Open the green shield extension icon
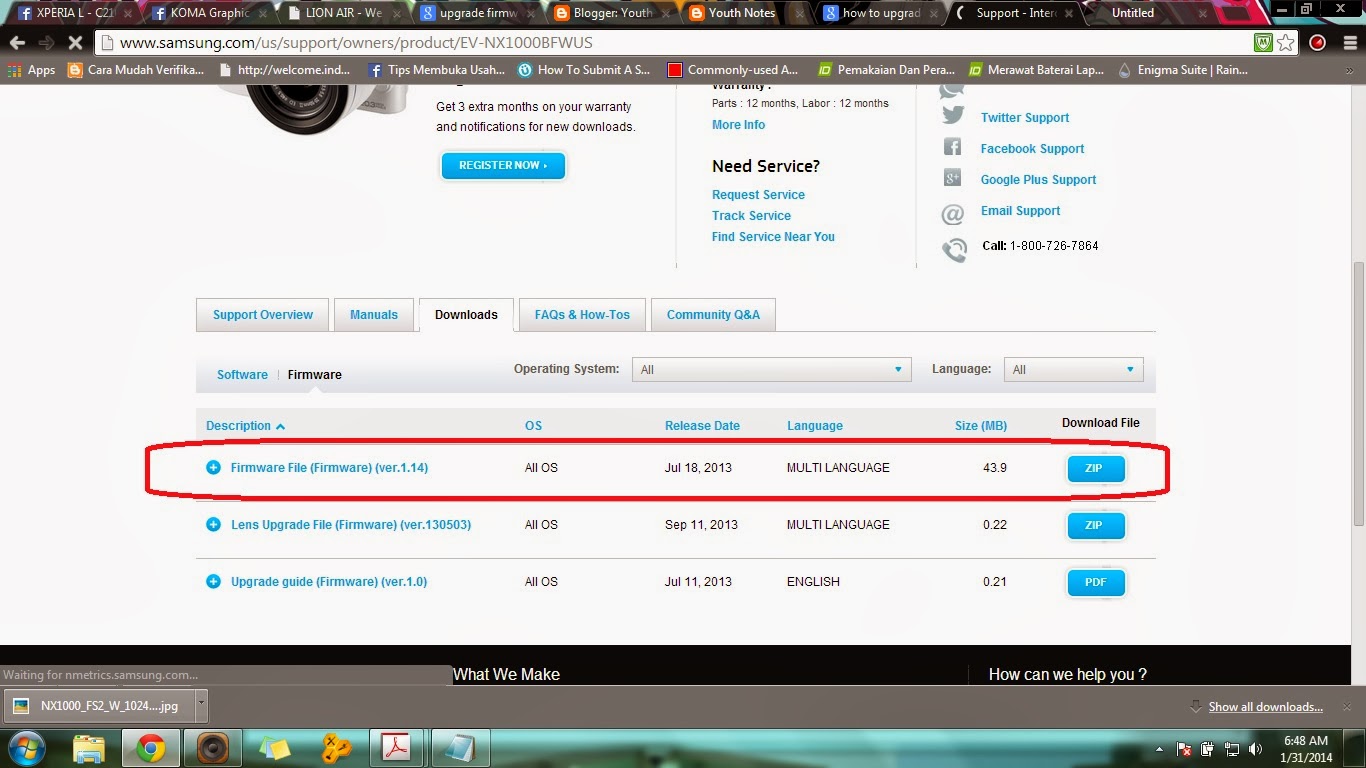Viewport: 1366px width, 768px height. 1264,43
